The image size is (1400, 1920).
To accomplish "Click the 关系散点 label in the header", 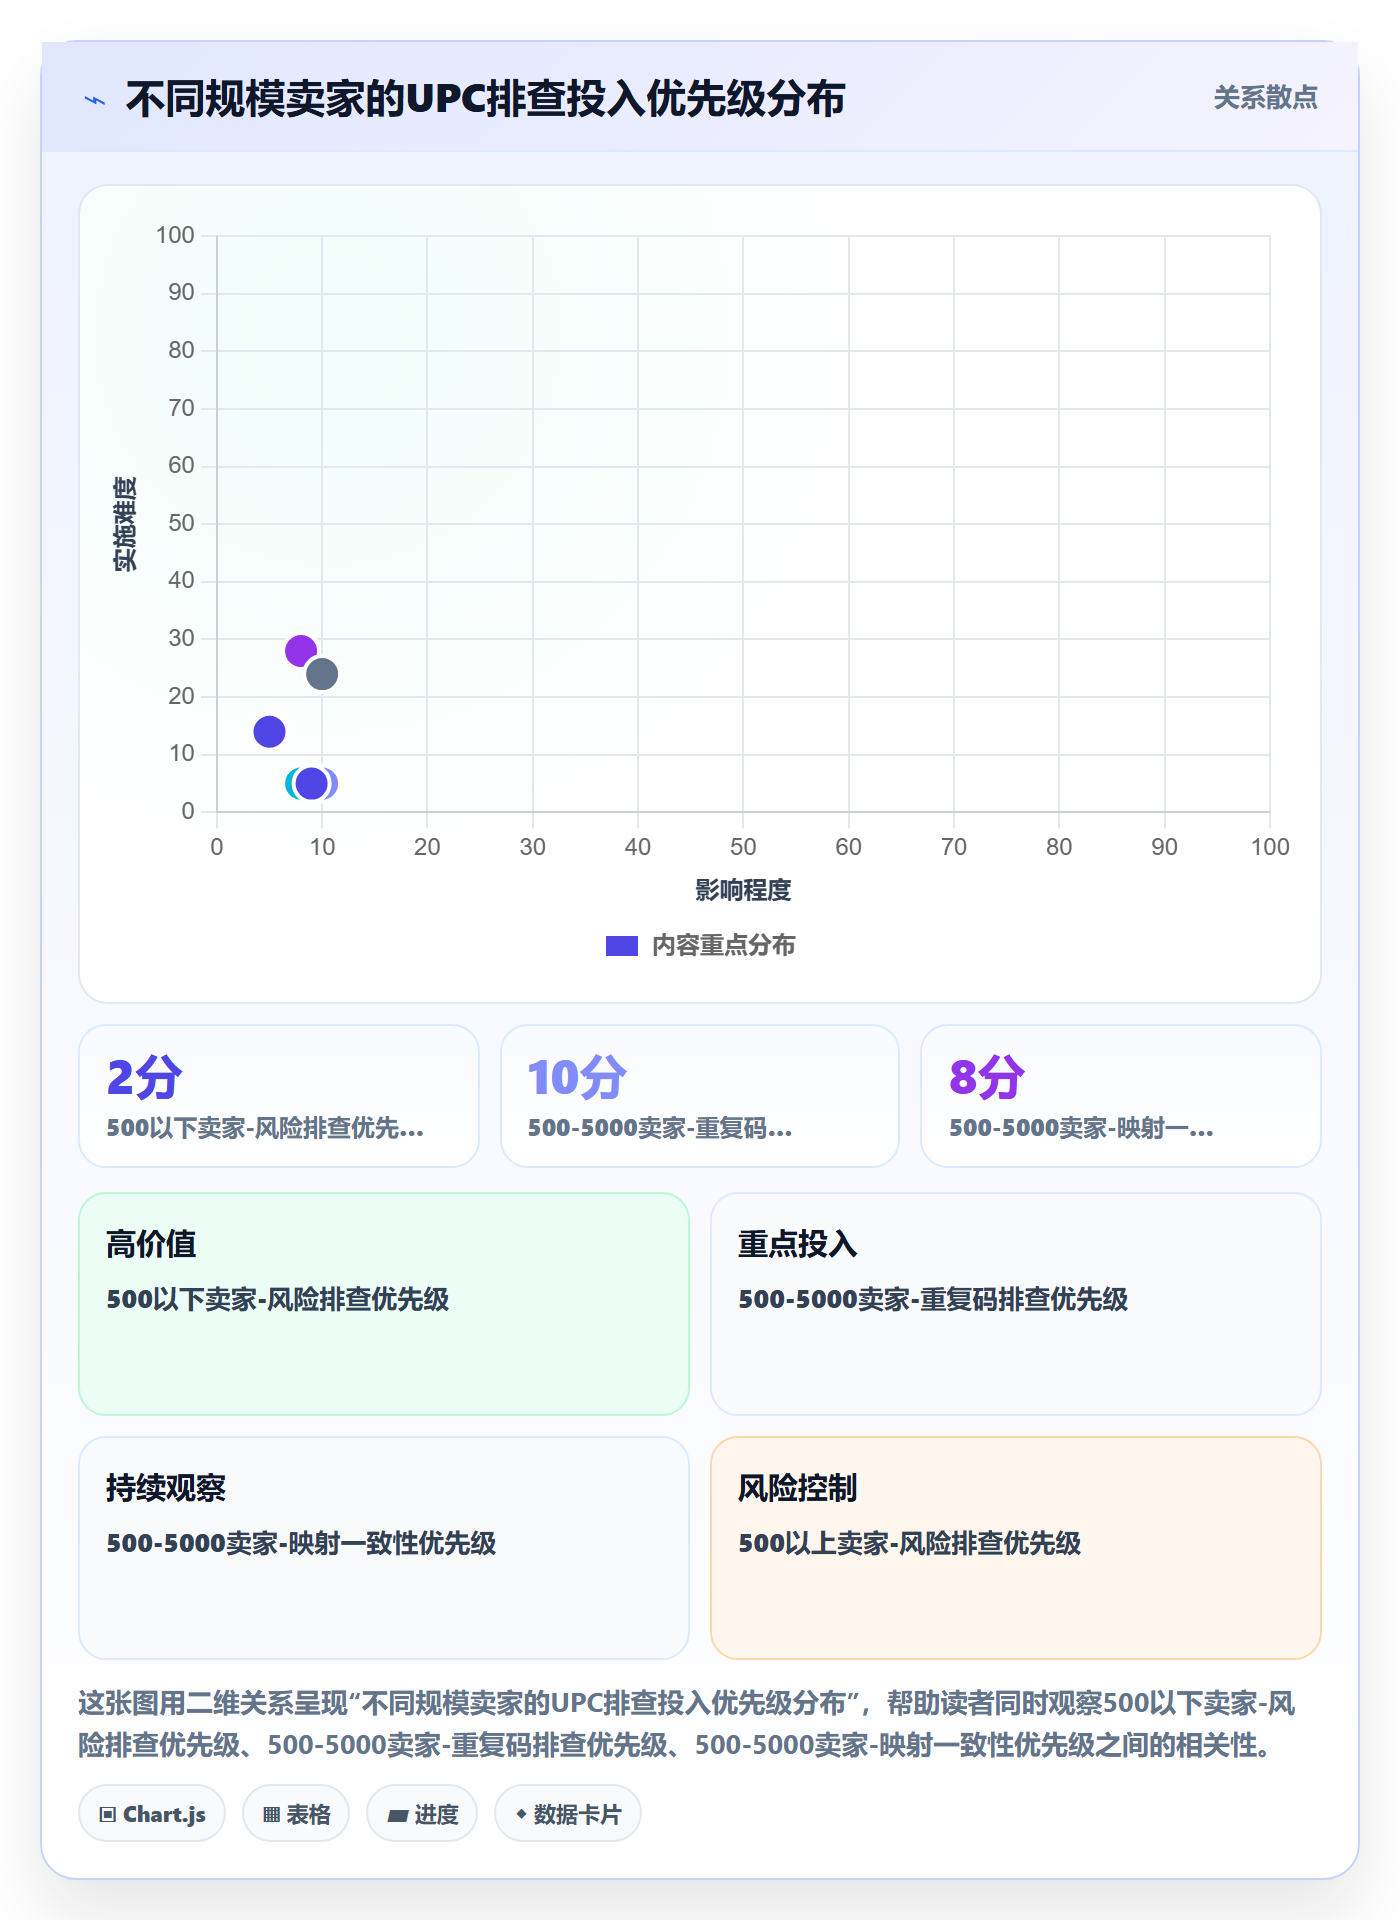I will coord(1265,98).
